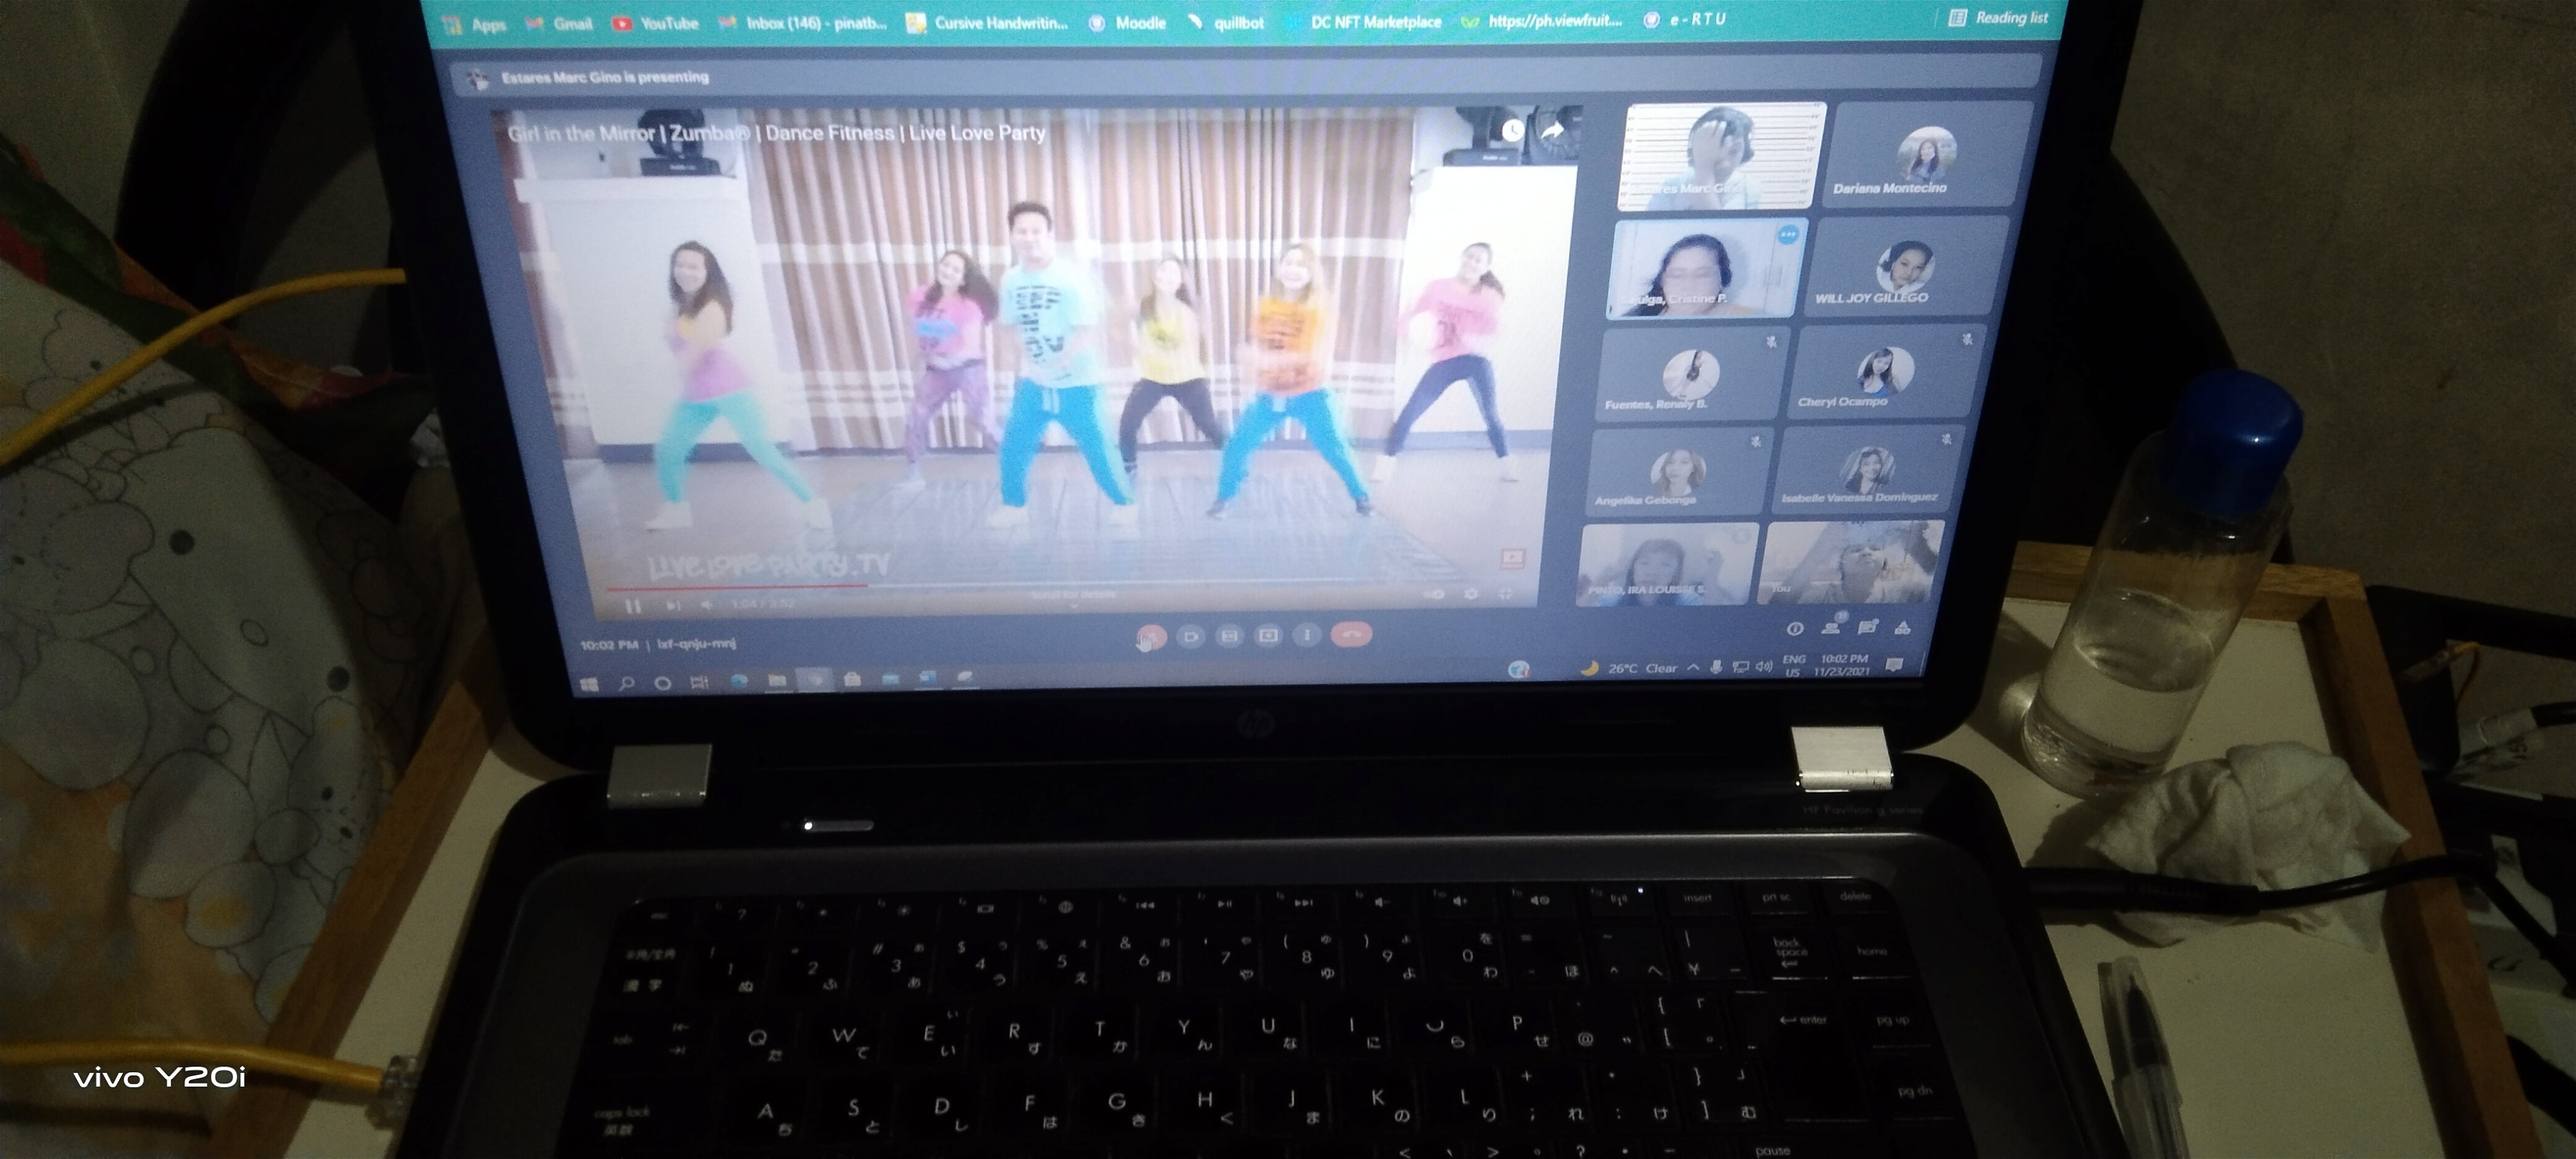Open Microsoft Edge from taskbar
The height and width of the screenshot is (1159, 2576).
pyautogui.click(x=740, y=682)
